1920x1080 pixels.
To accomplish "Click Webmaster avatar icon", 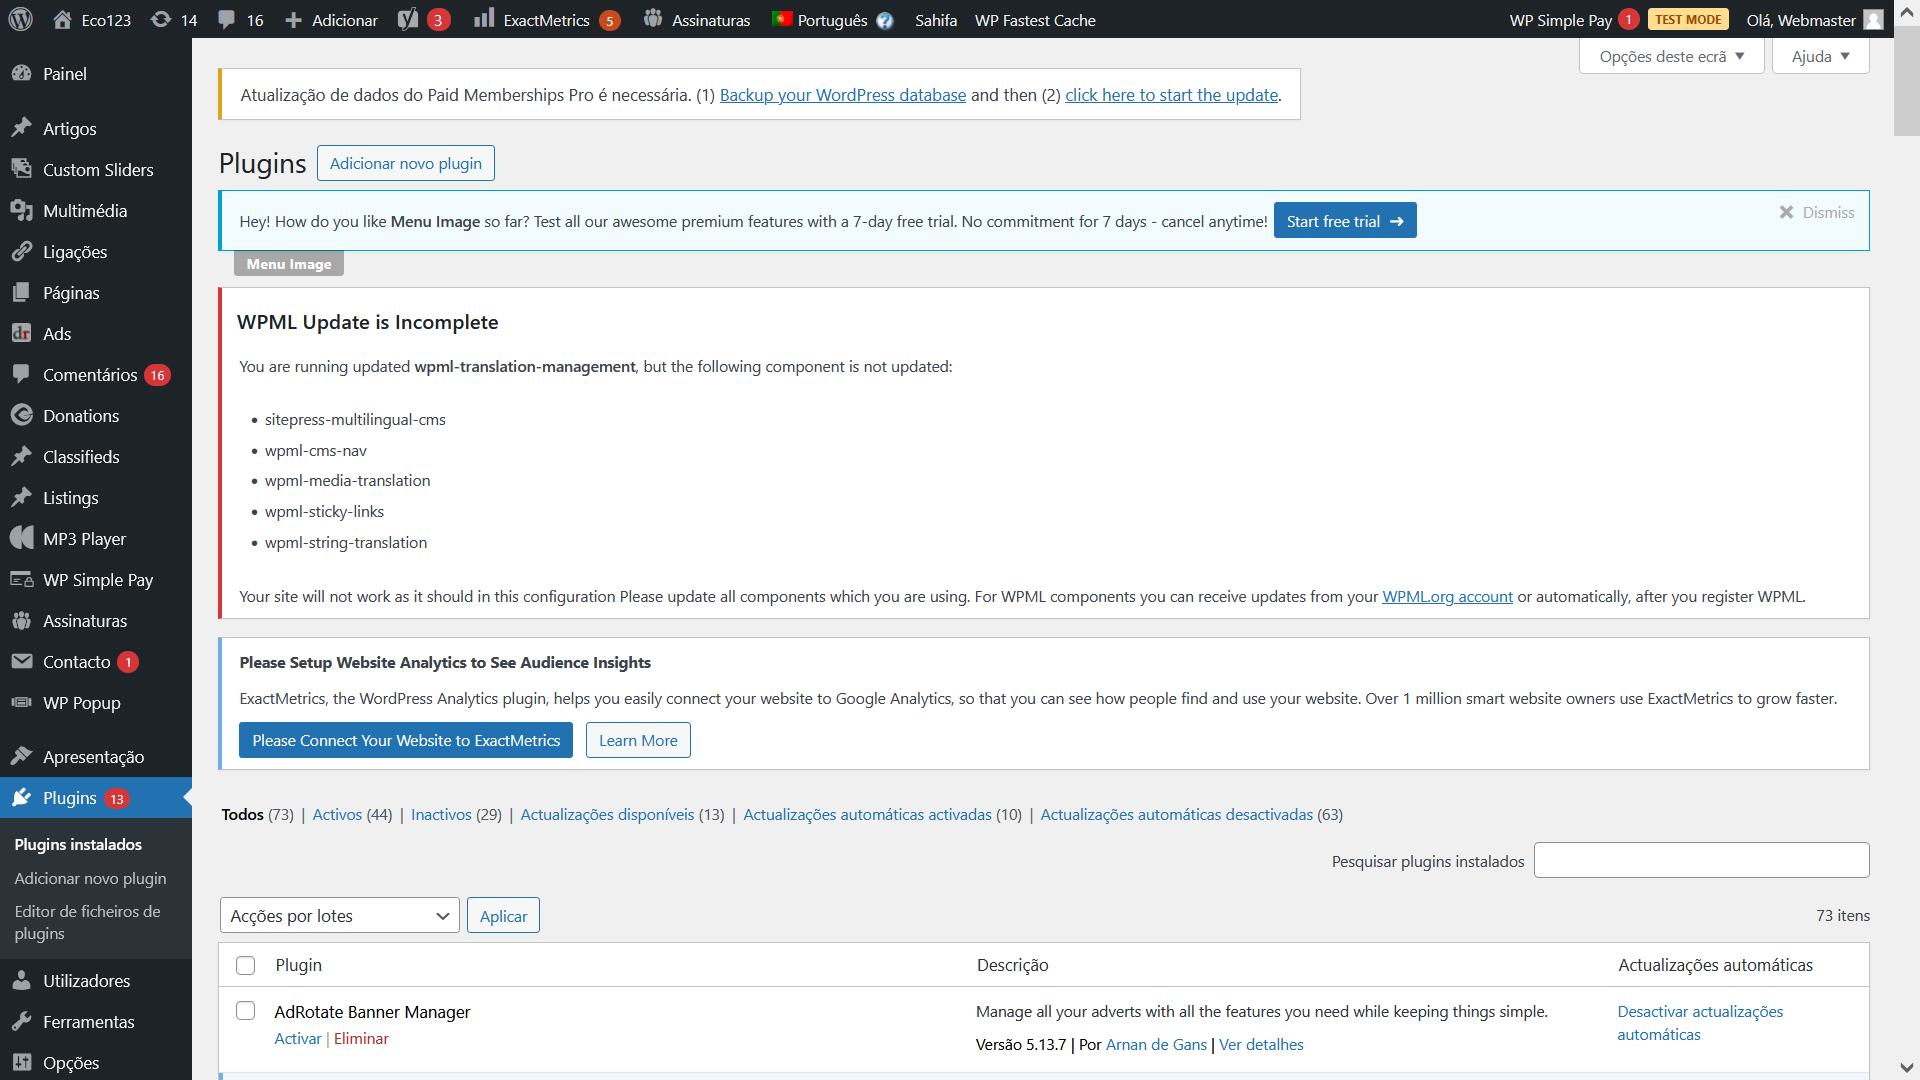I will [1874, 20].
